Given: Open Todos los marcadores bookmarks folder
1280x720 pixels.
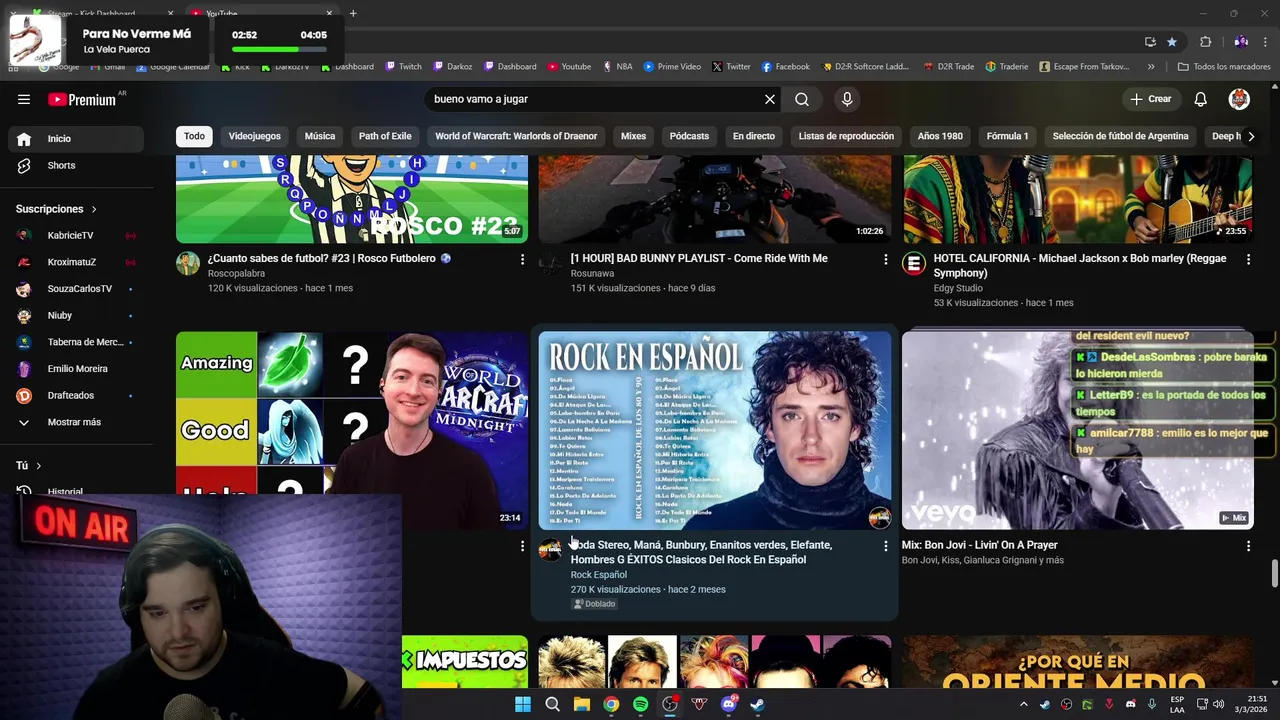Looking at the screenshot, I should coord(1224,67).
